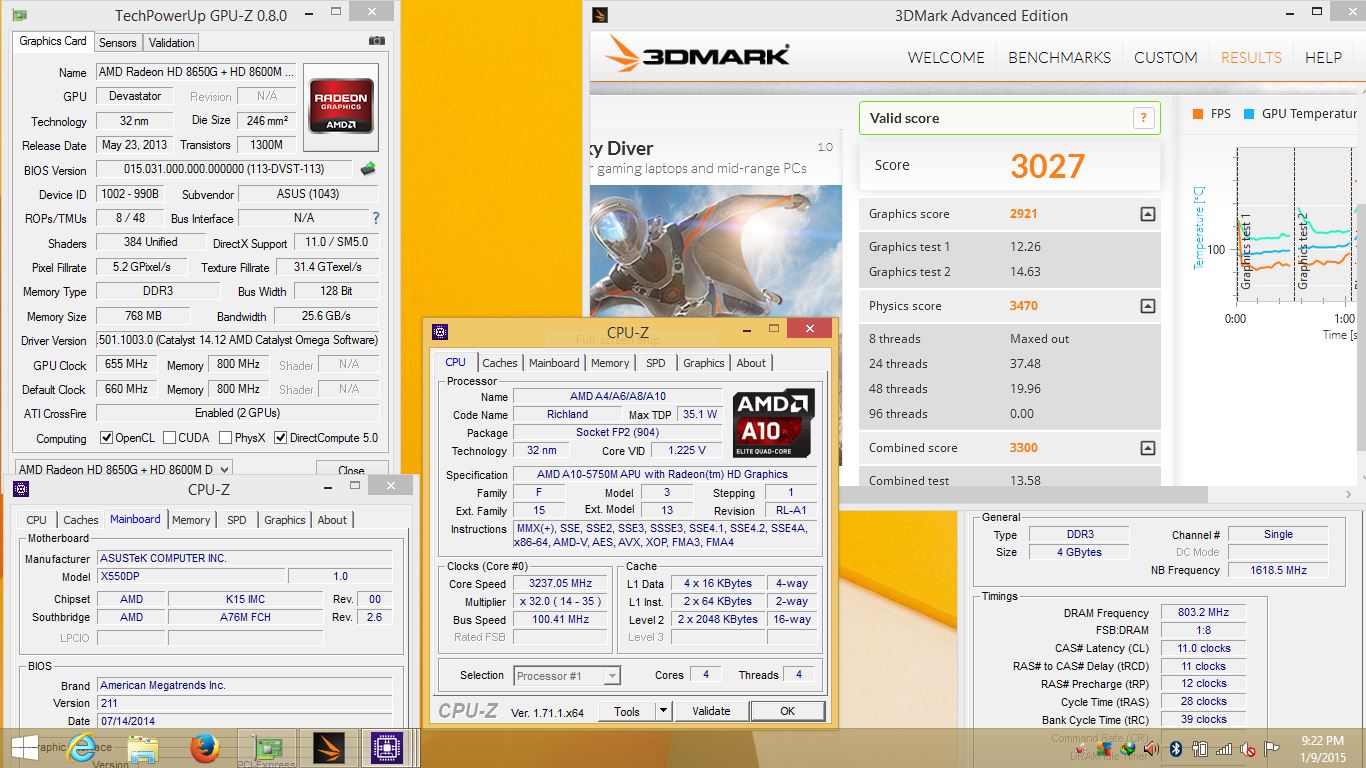Image resolution: width=1366 pixels, height=768 pixels.
Task: Open CUSTOM in the 3DMark menu
Action: click(1166, 57)
